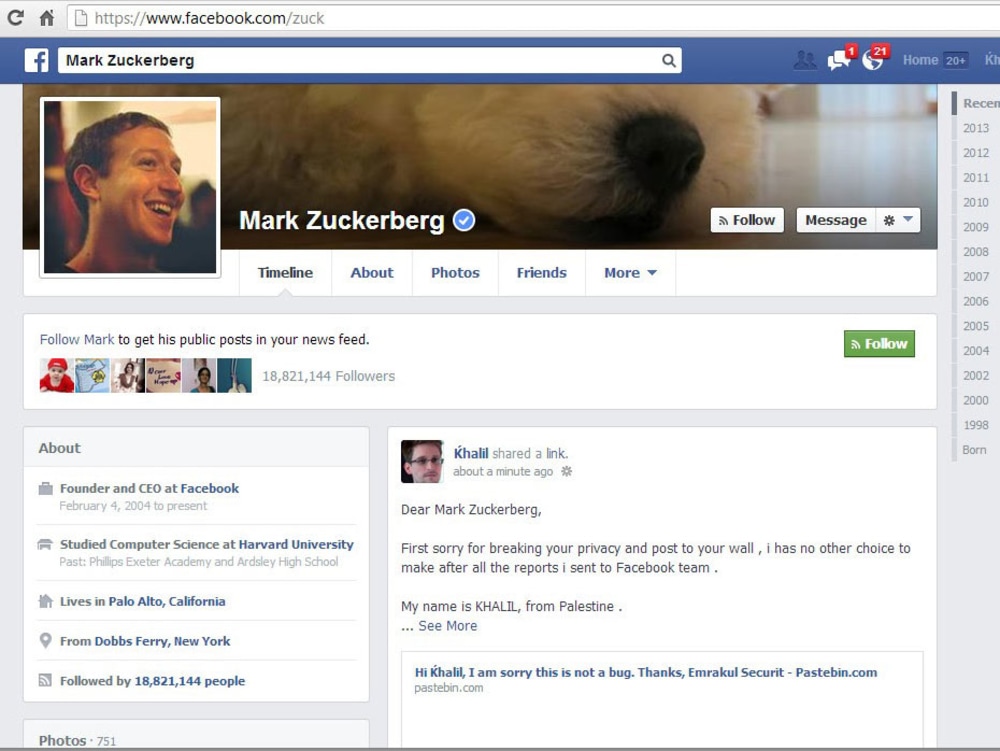Open the Dobbs Ferry, New York link

[162, 641]
